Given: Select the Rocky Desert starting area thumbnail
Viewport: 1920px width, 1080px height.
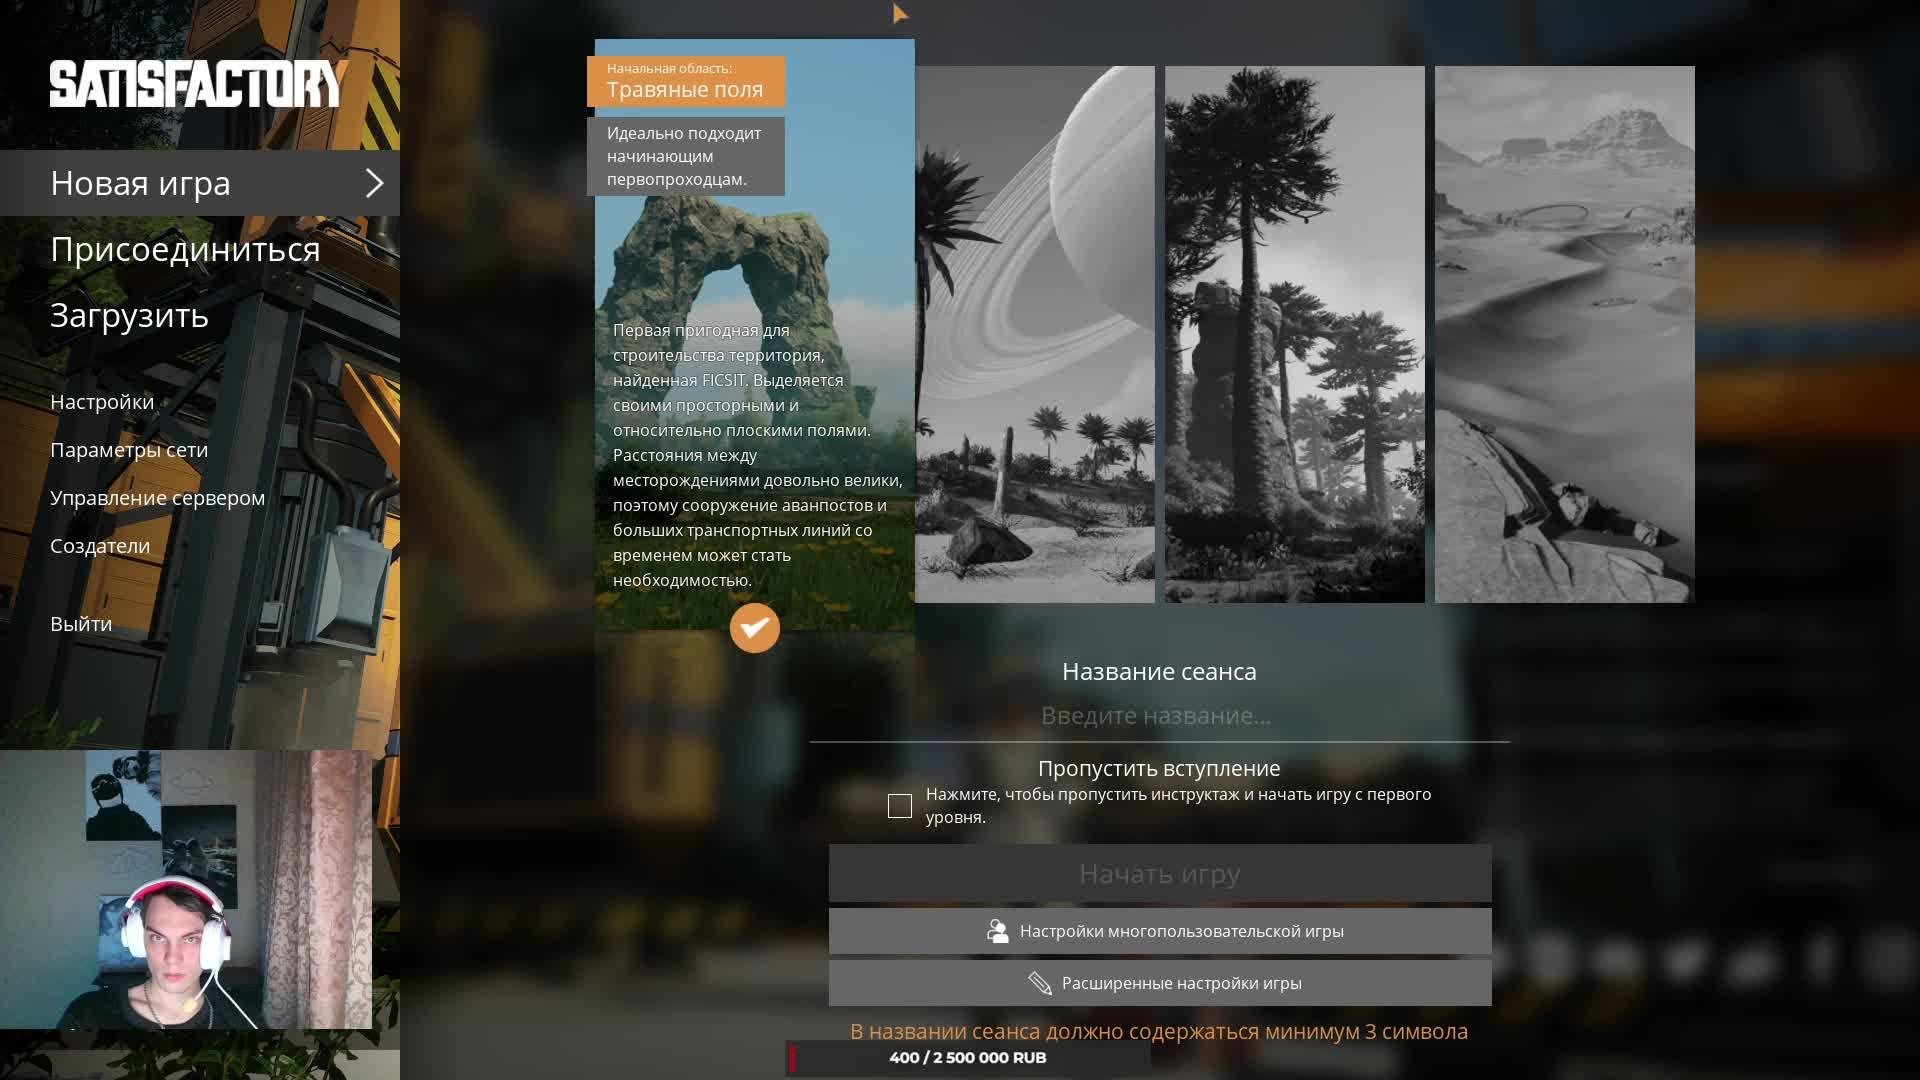Looking at the screenshot, I should click(x=1034, y=334).
